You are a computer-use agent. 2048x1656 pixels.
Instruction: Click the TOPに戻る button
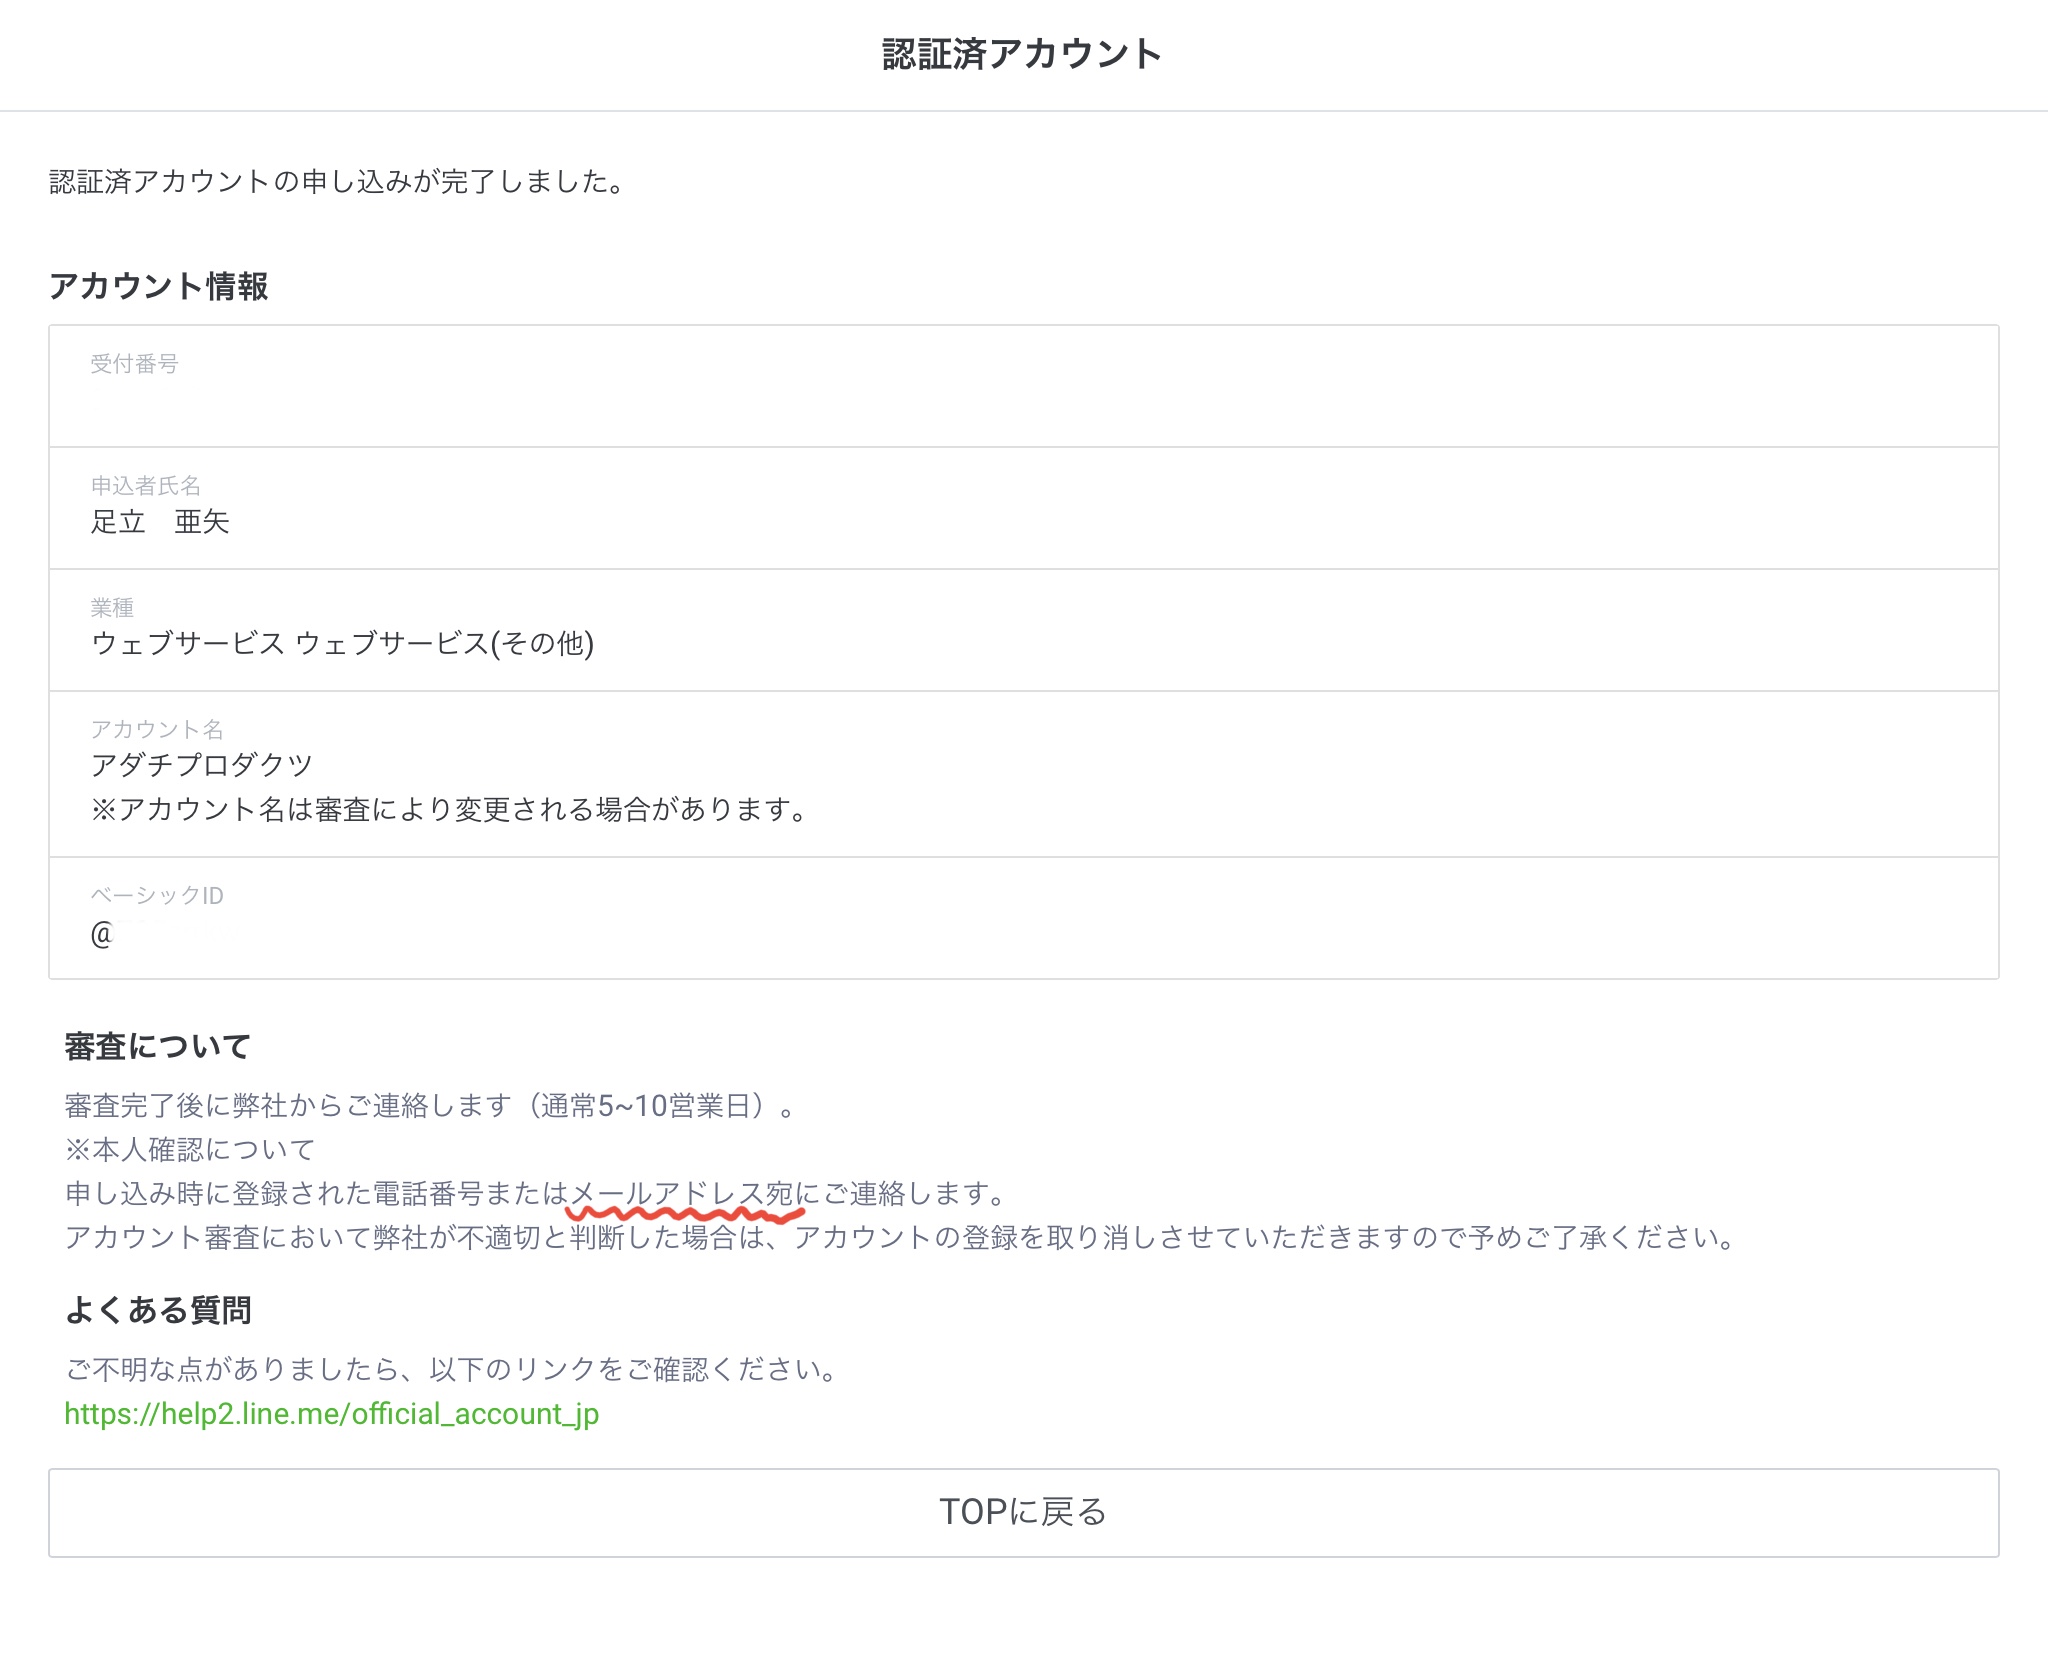(x=1023, y=1511)
